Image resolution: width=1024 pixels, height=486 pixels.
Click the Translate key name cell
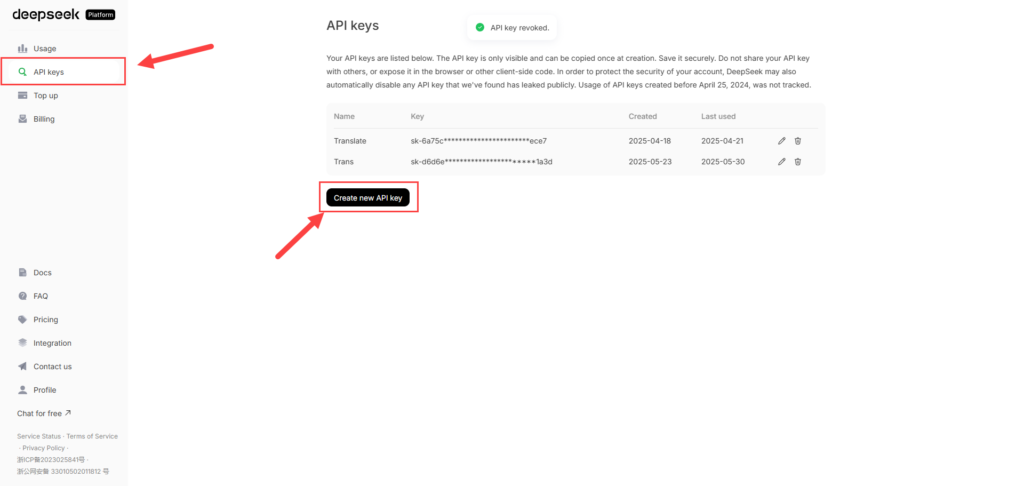pos(350,141)
